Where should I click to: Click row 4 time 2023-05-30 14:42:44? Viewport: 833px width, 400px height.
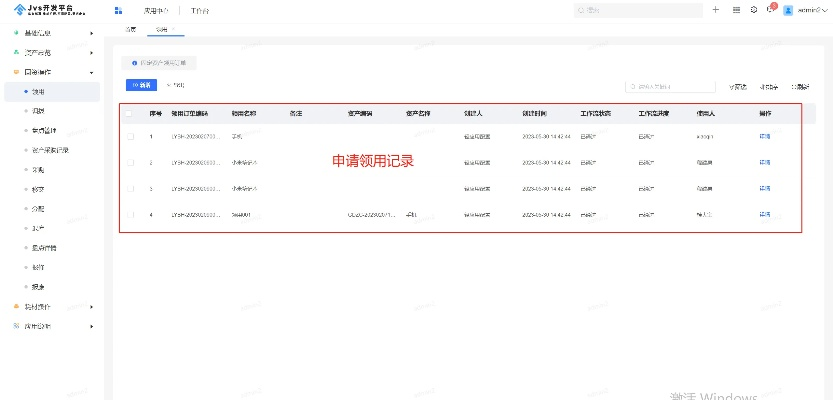pyautogui.click(x=546, y=215)
